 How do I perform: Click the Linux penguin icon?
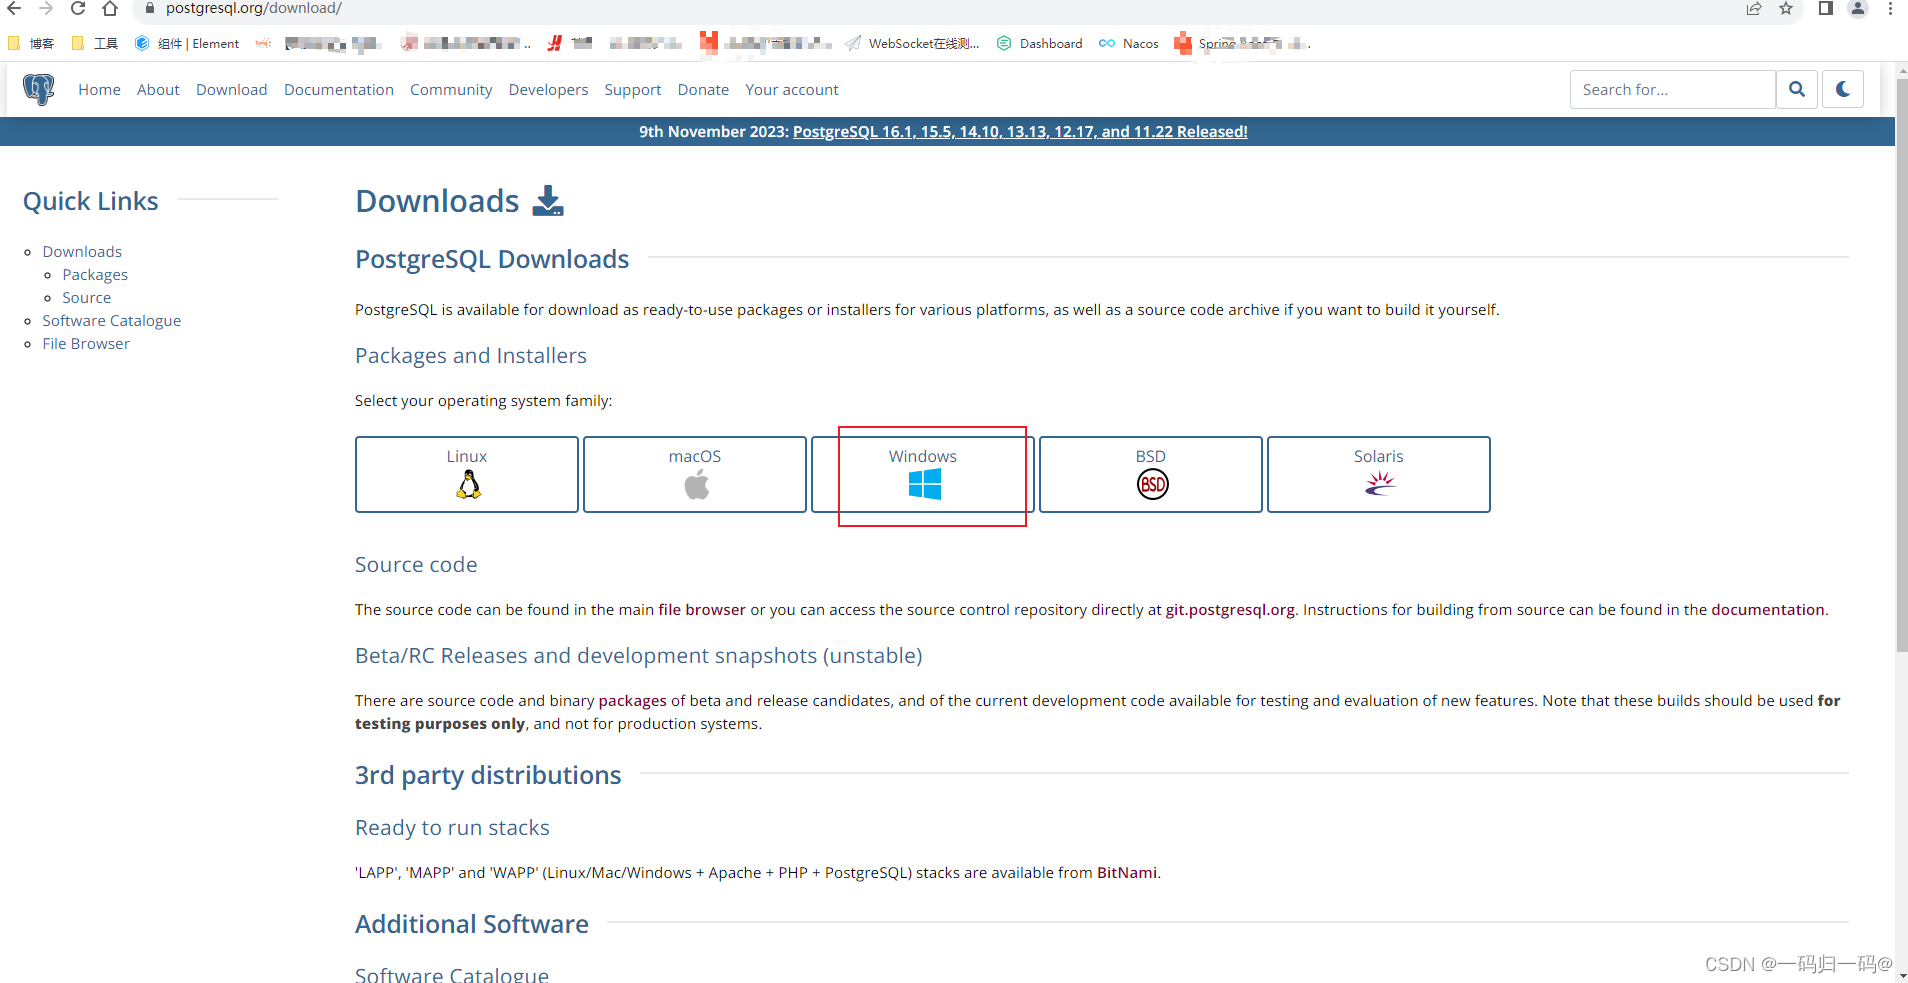point(468,485)
